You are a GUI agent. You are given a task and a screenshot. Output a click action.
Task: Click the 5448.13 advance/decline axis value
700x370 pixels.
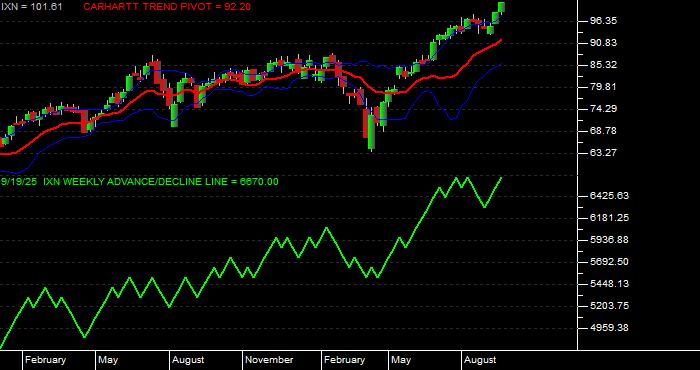point(608,284)
